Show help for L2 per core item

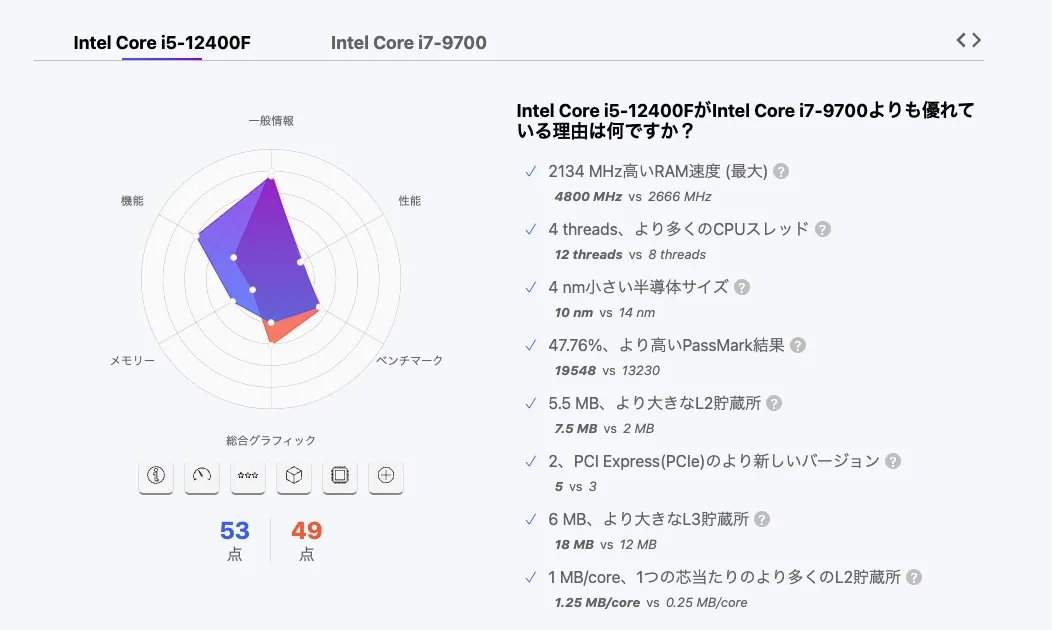[914, 577]
